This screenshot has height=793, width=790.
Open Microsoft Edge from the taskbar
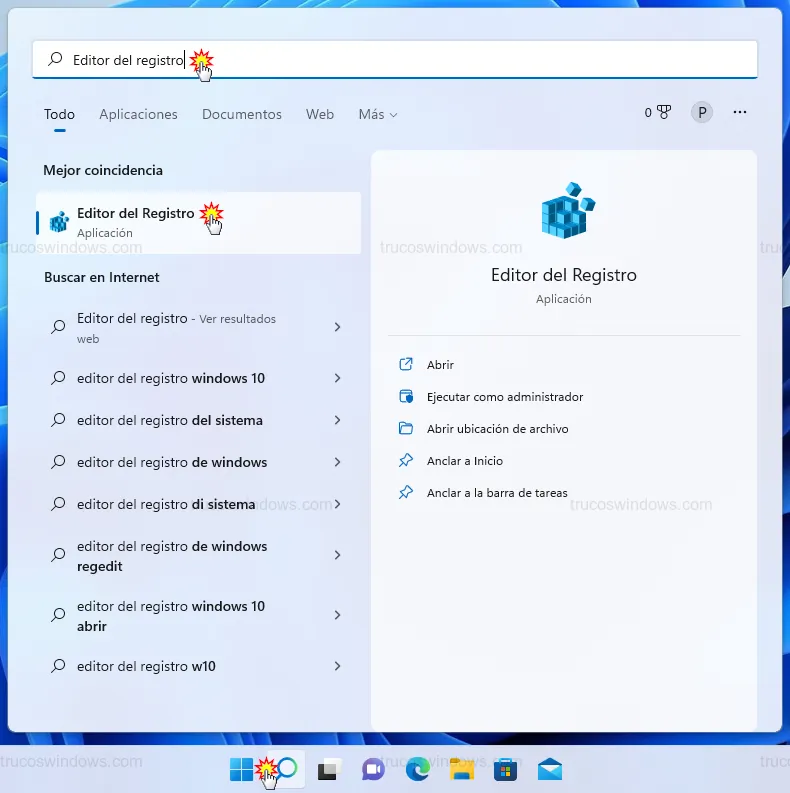click(417, 769)
